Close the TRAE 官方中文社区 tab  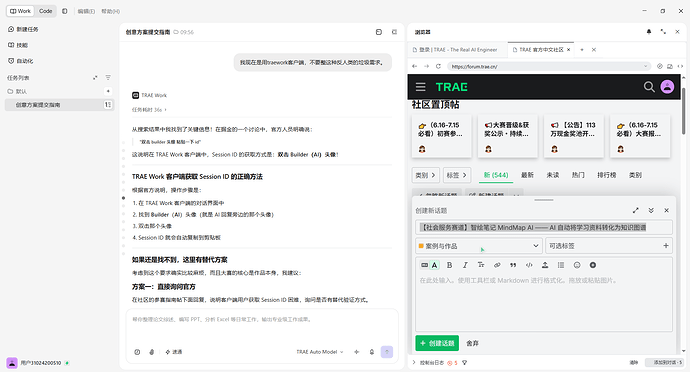click(569, 50)
